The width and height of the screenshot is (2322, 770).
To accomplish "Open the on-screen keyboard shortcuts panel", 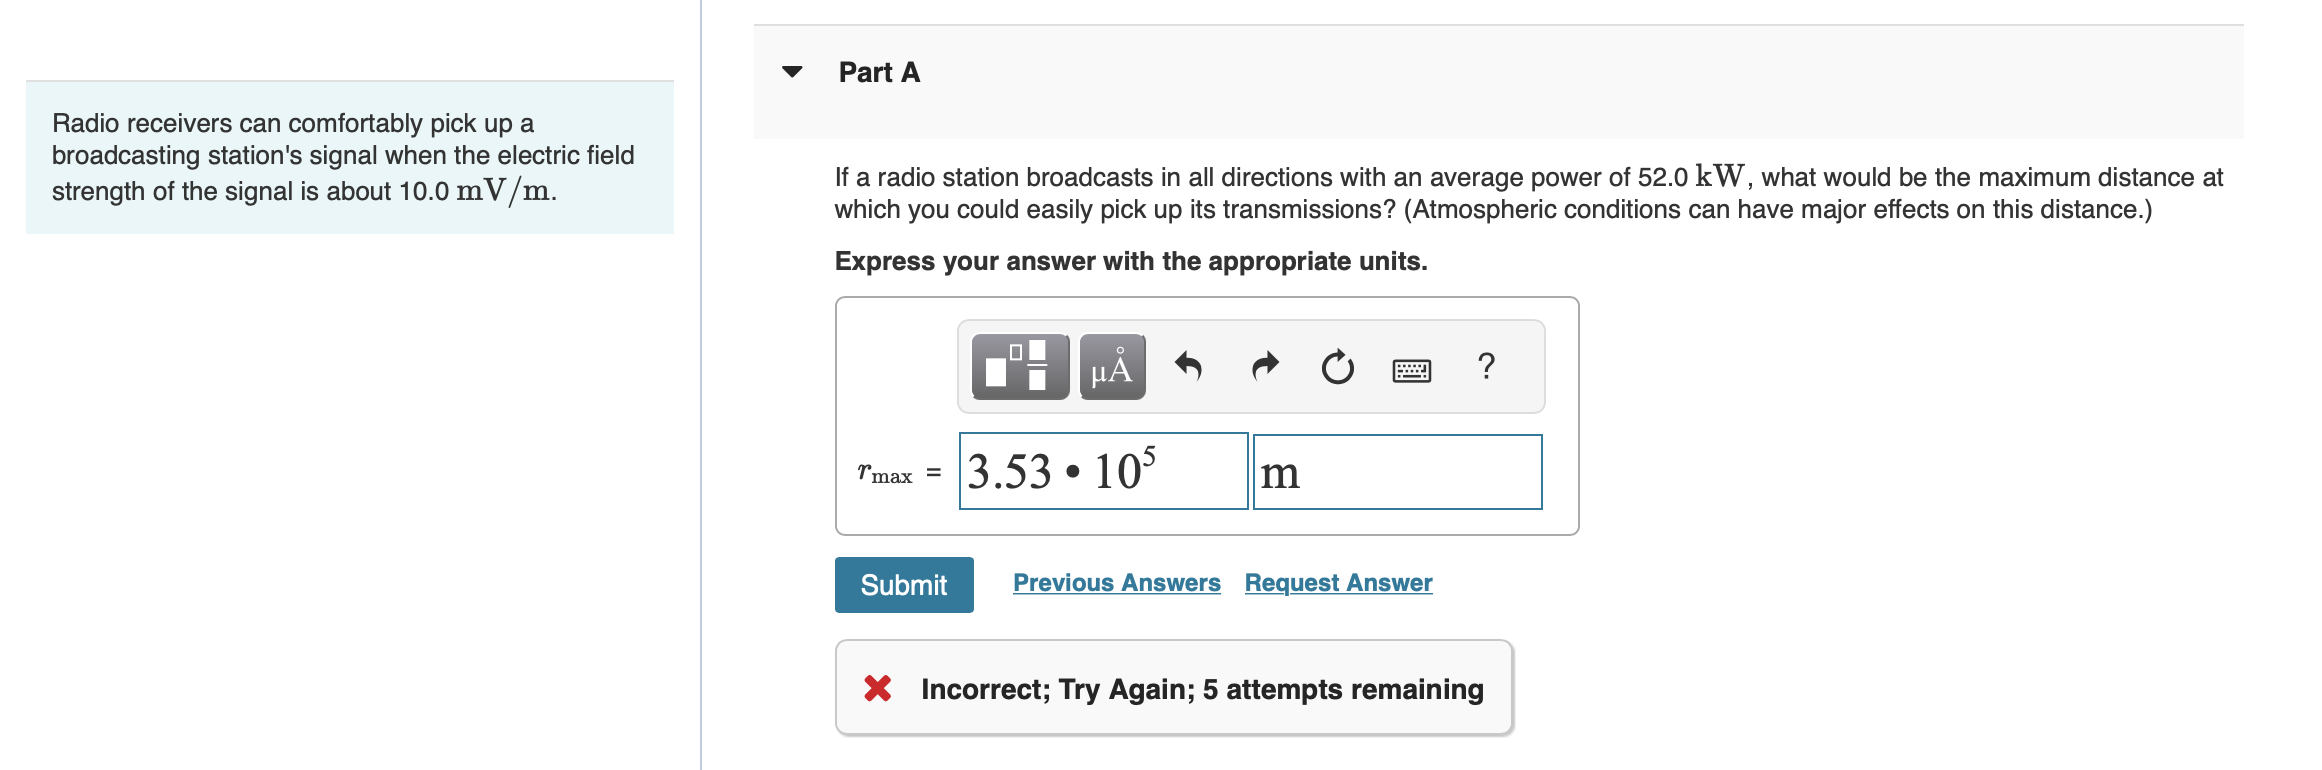I will point(1411,369).
